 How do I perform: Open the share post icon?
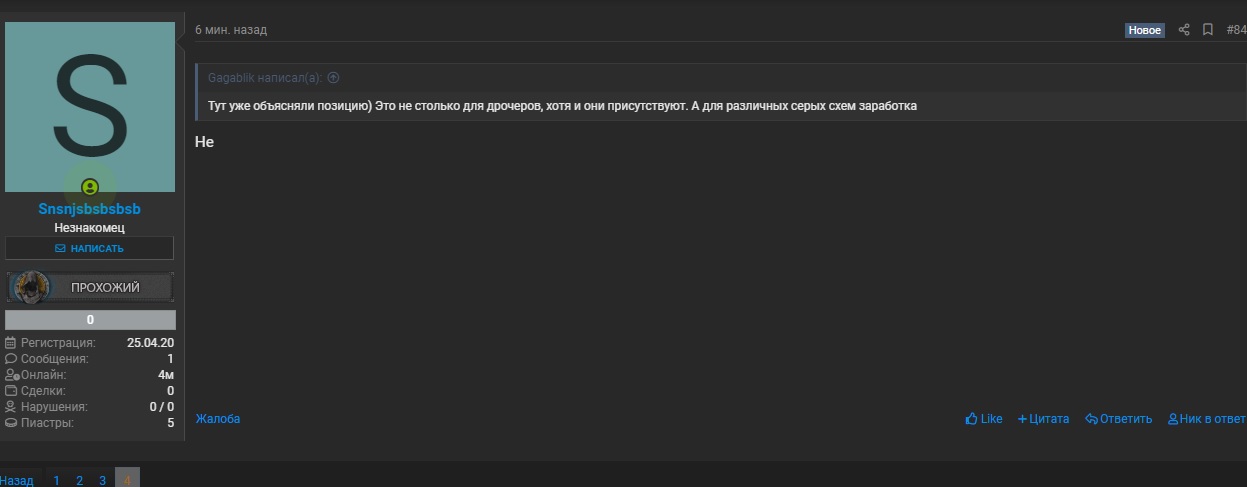1184,30
